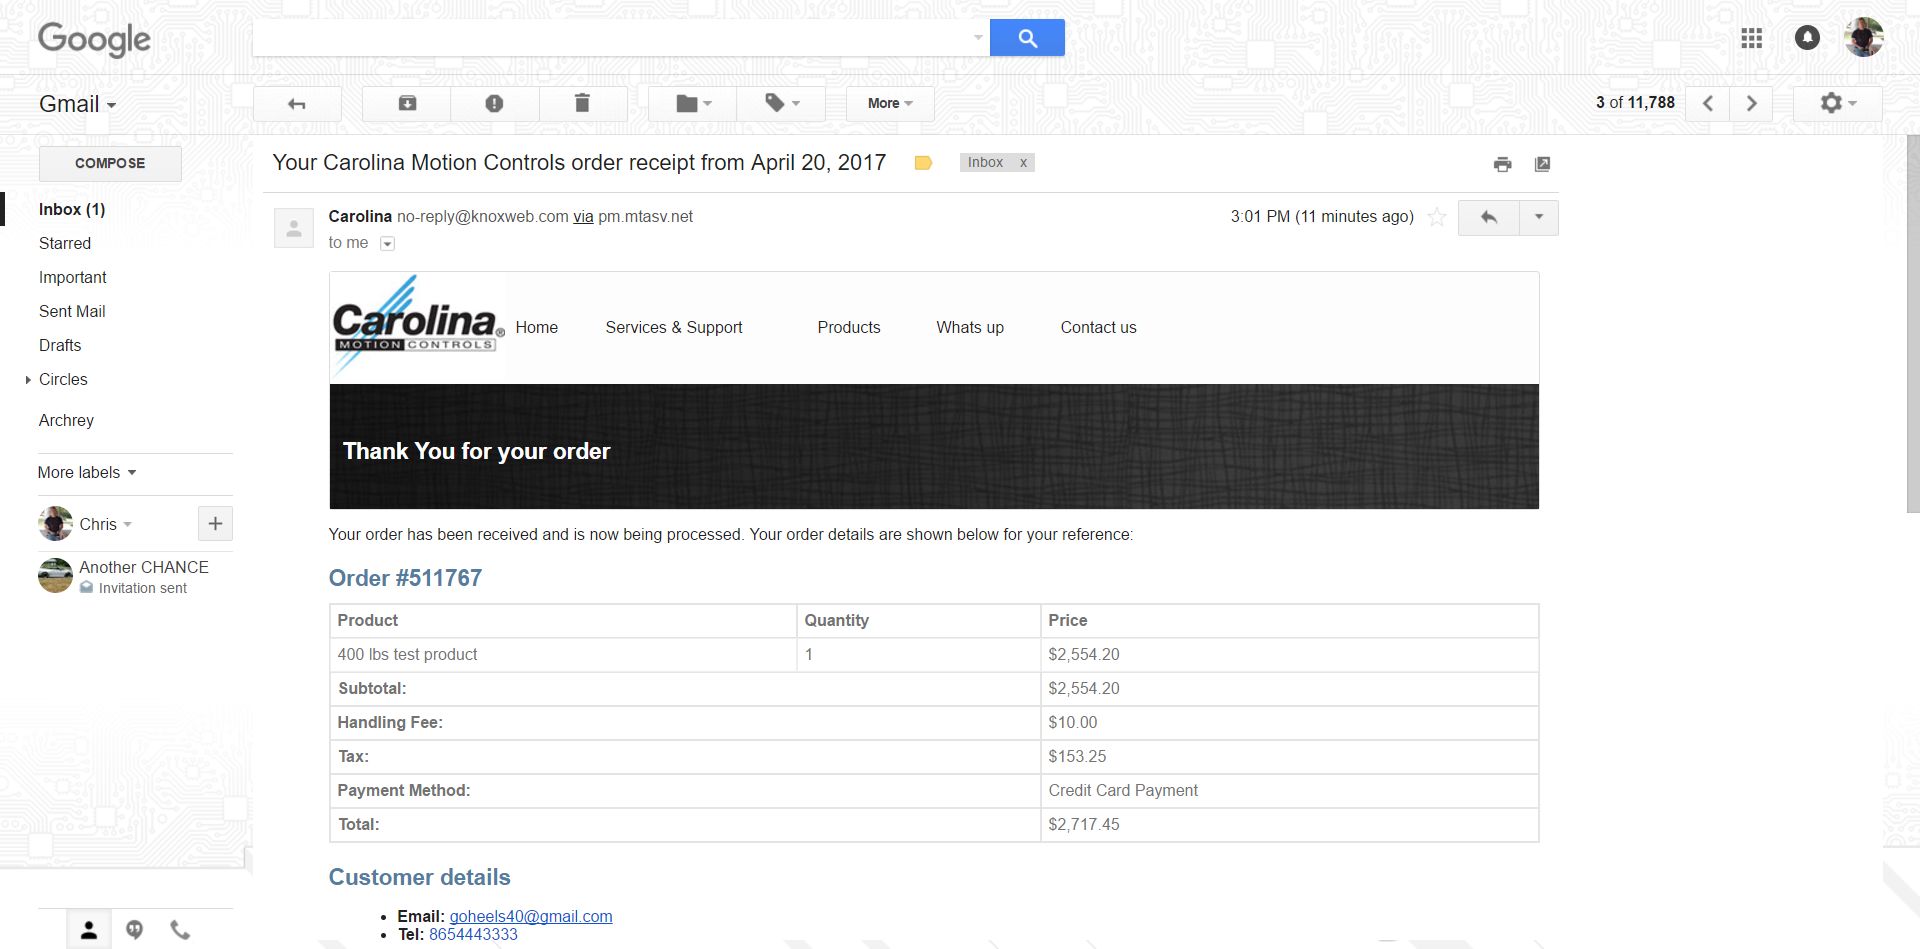Image resolution: width=1920 pixels, height=949 pixels.
Task: Report this email as spam
Action: [x=494, y=103]
